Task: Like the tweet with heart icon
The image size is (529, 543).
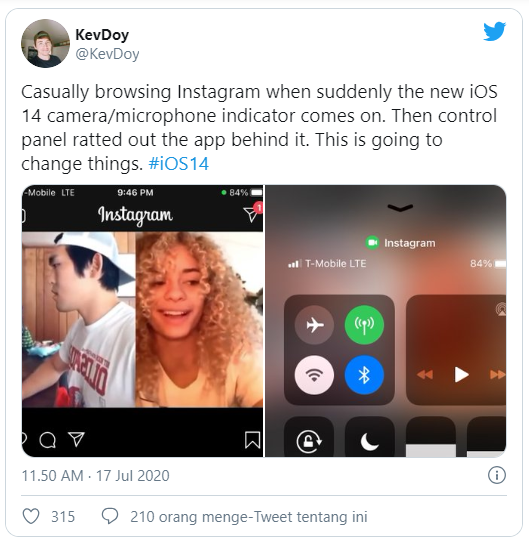Action: (x=31, y=516)
